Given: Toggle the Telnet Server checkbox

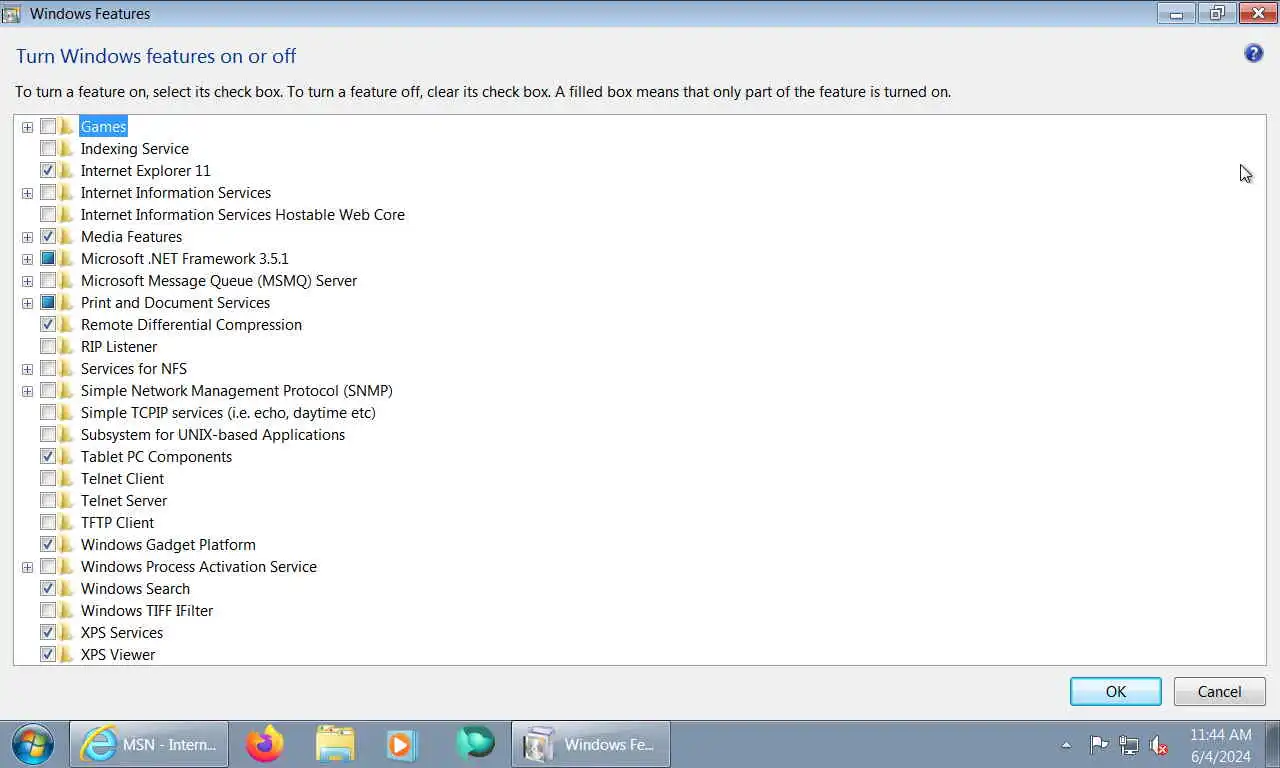Looking at the screenshot, I should click(x=48, y=501).
